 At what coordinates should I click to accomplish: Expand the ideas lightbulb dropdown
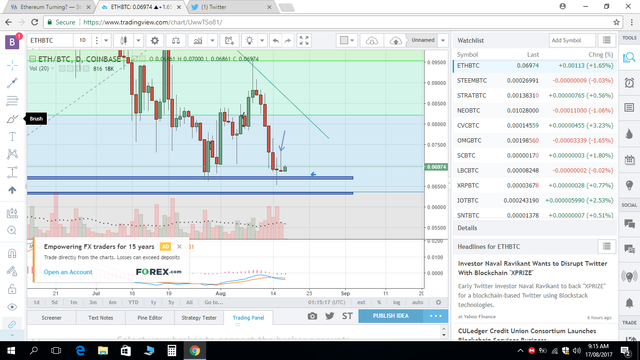point(262,40)
